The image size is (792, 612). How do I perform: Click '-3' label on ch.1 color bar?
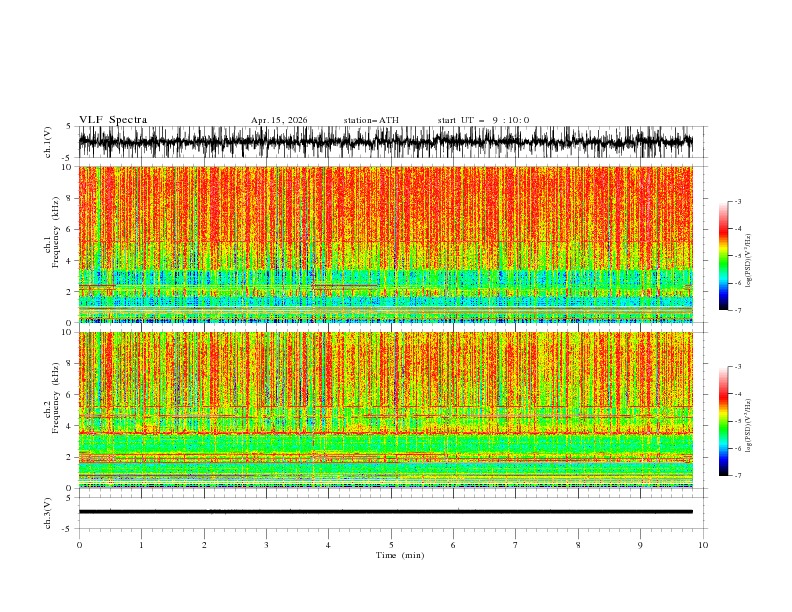737,201
